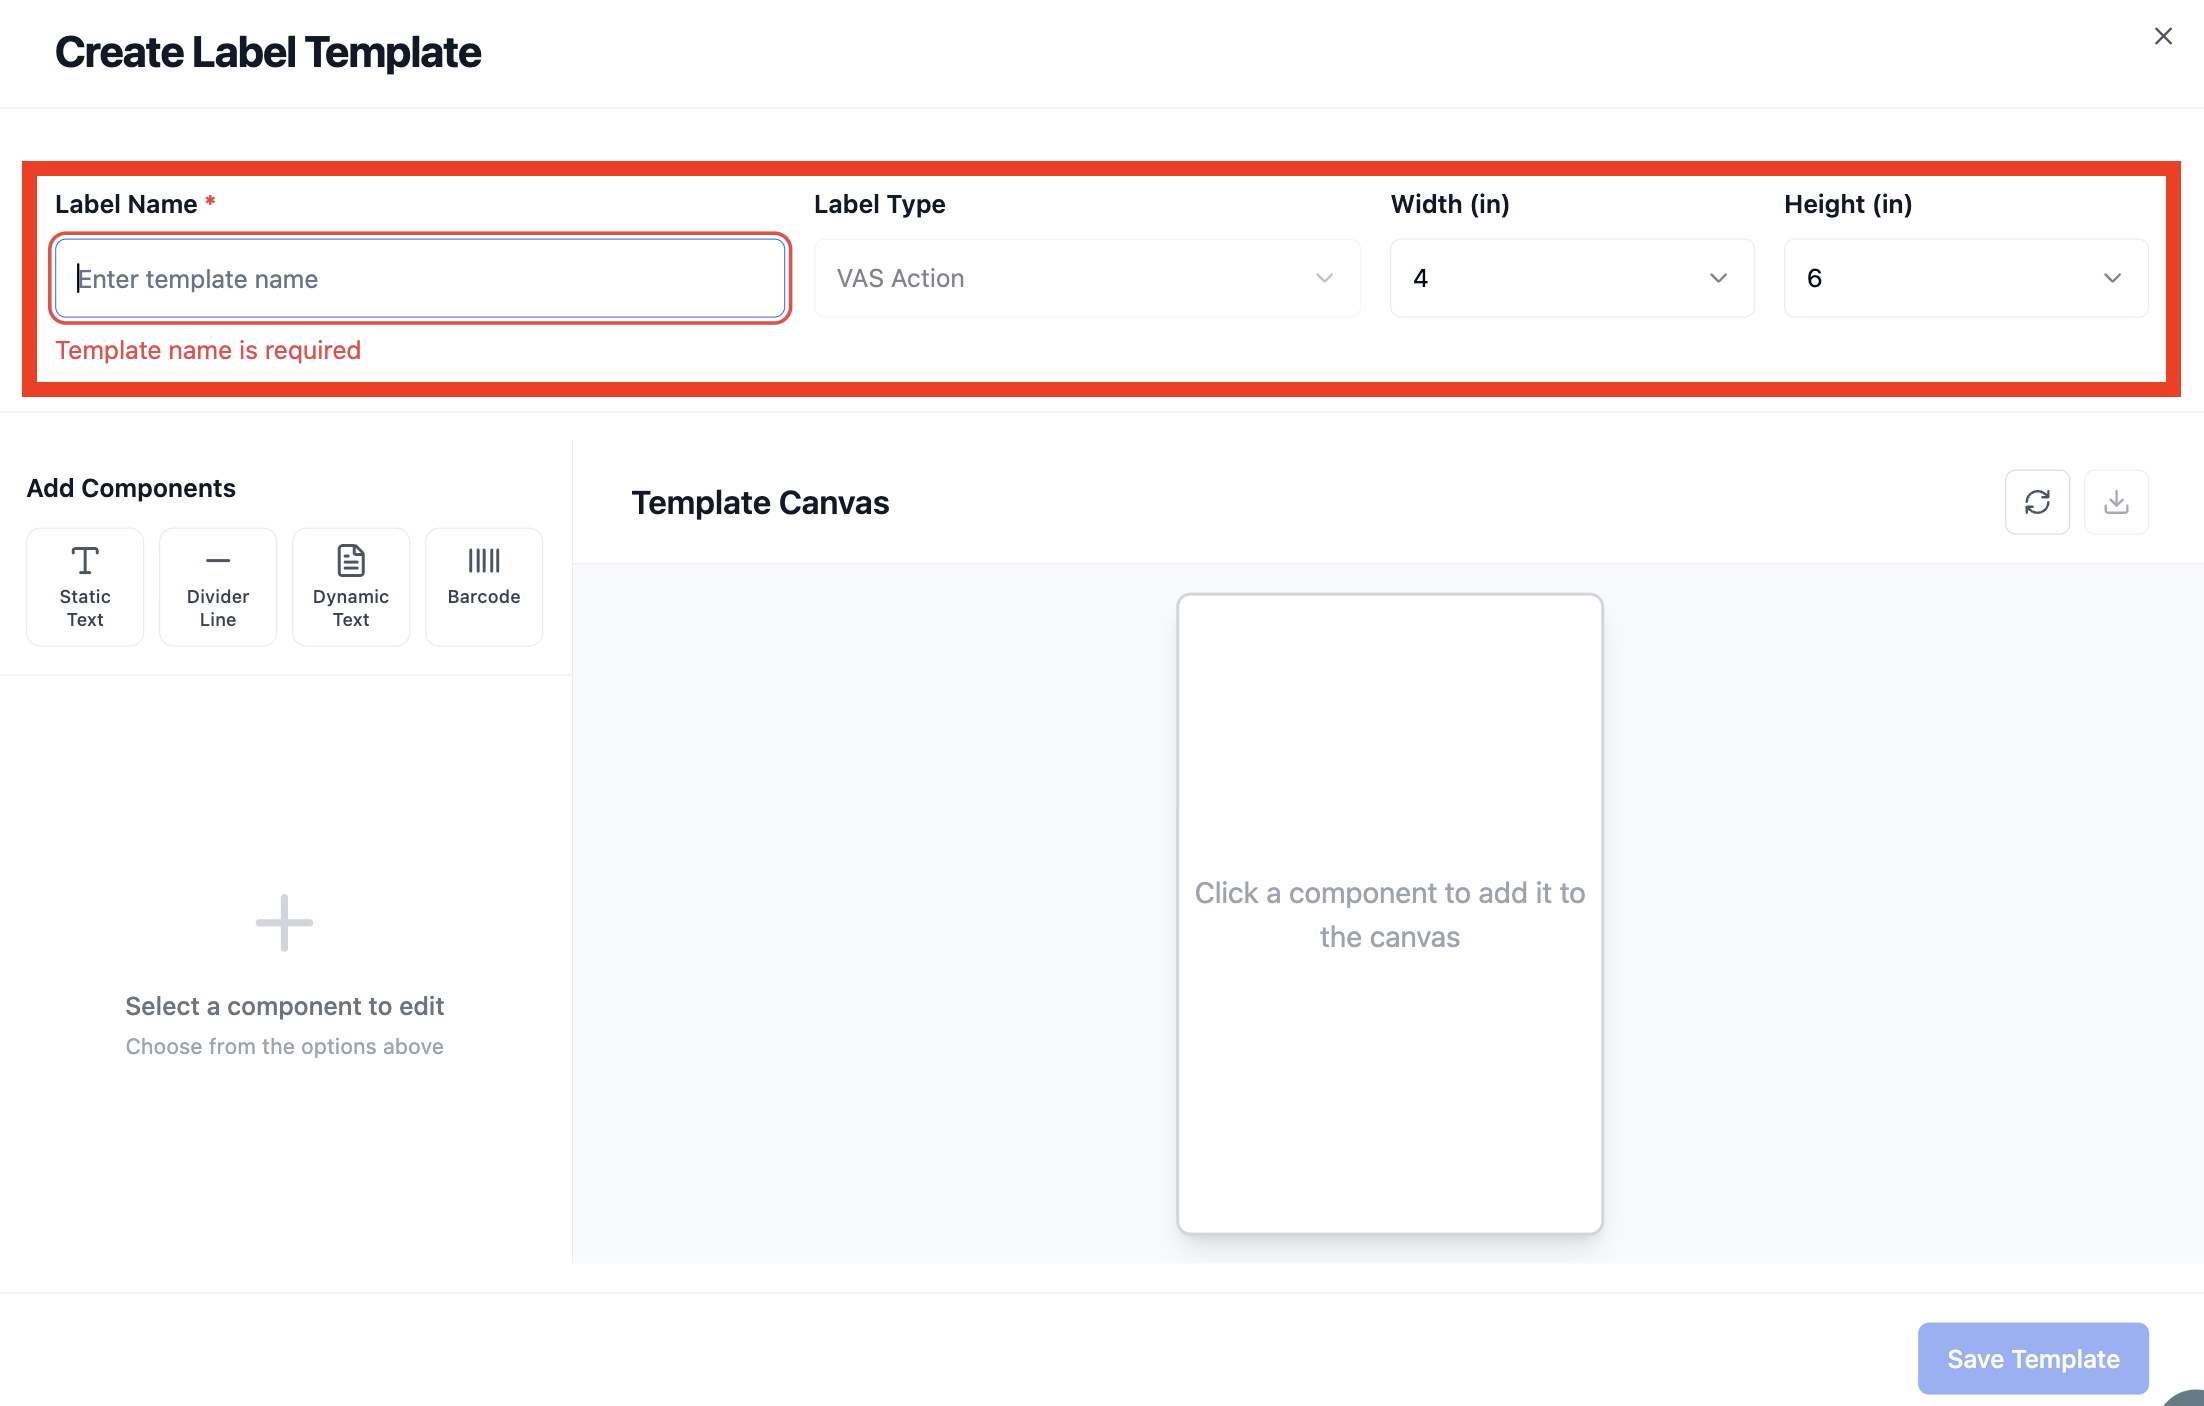
Task: Click the 'Select a component to edit' text
Action: pos(284,1006)
